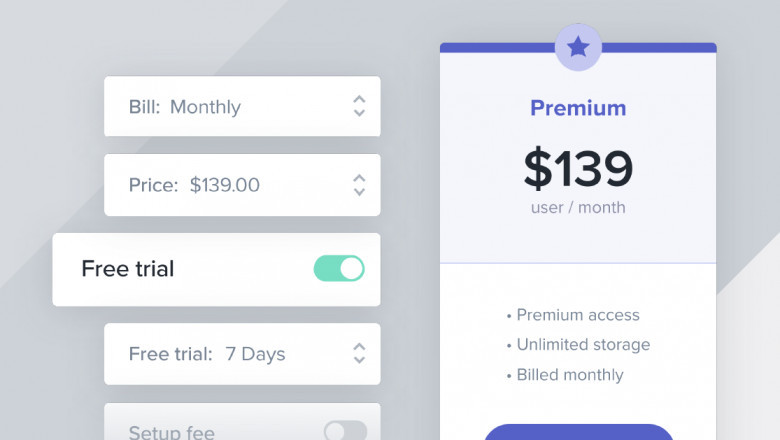Image resolution: width=780 pixels, height=440 pixels.
Task: Click the star badge atop the Premium card
Action: (578, 47)
